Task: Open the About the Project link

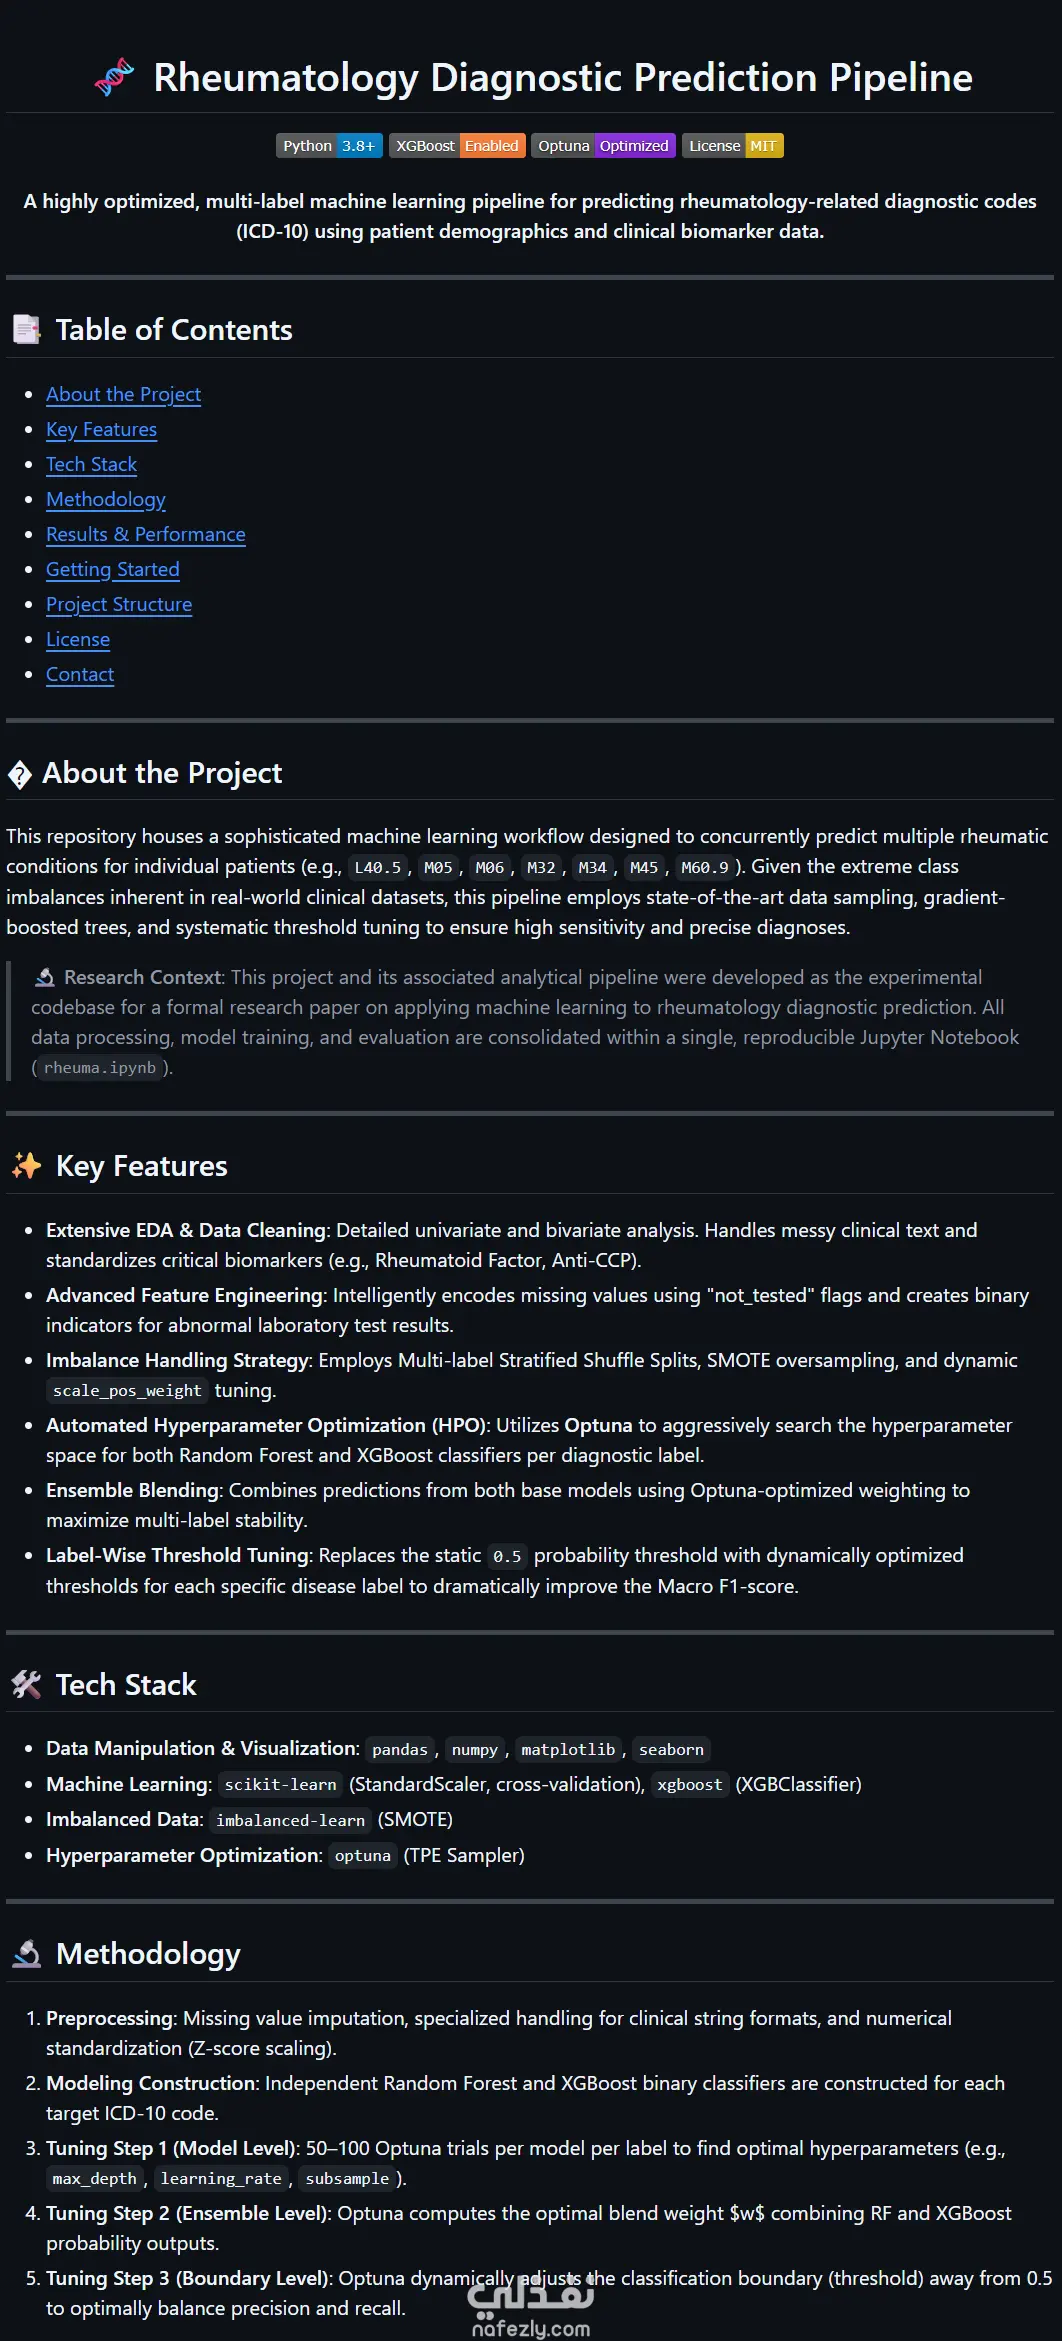Action: [x=123, y=395]
